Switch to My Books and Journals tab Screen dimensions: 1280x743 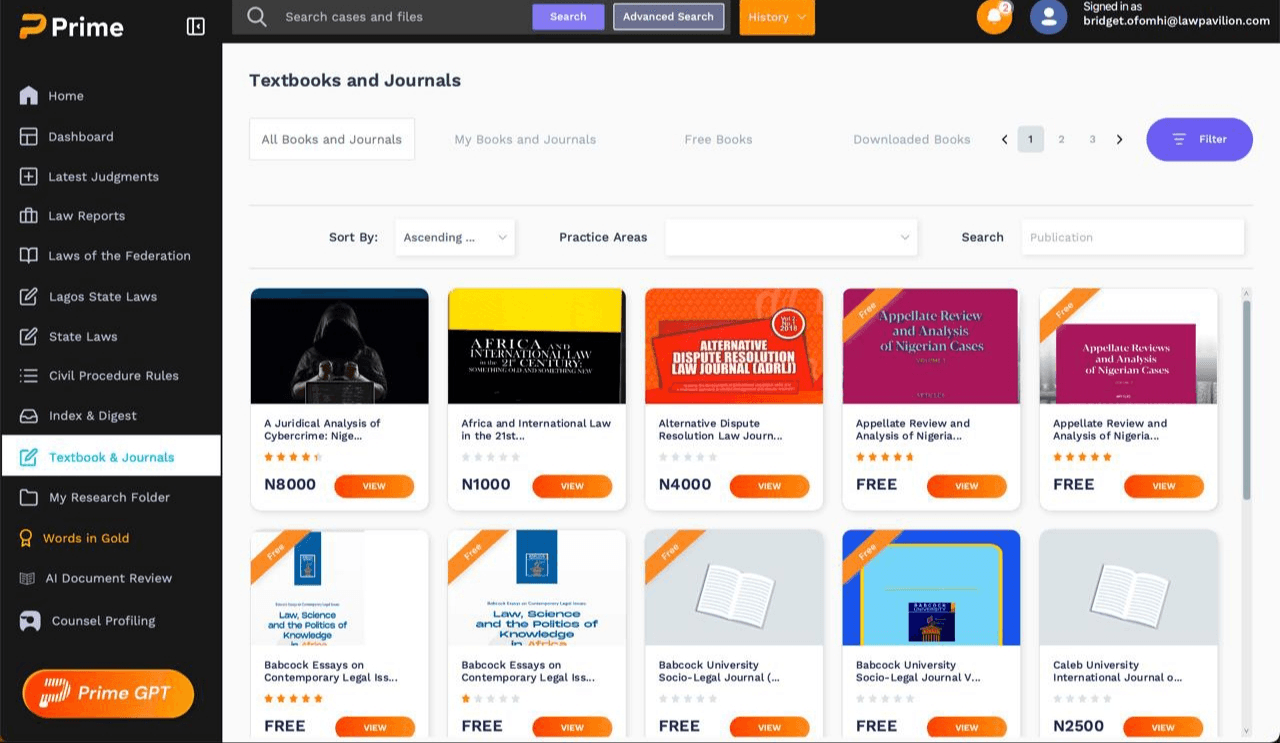point(525,140)
